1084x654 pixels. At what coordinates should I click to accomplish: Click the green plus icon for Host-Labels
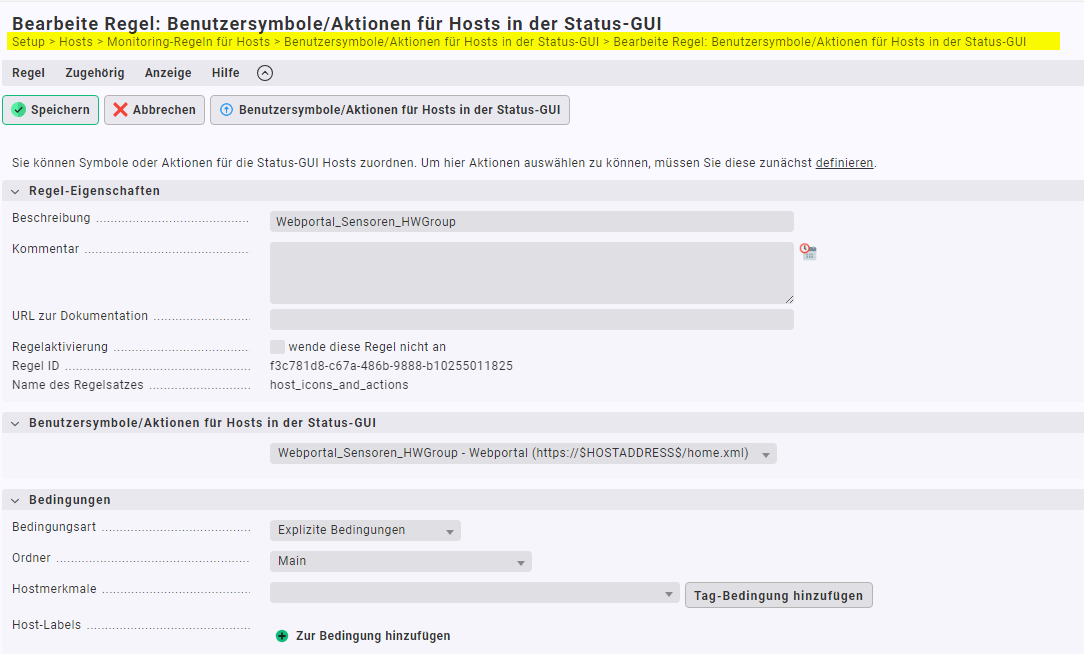pos(282,636)
